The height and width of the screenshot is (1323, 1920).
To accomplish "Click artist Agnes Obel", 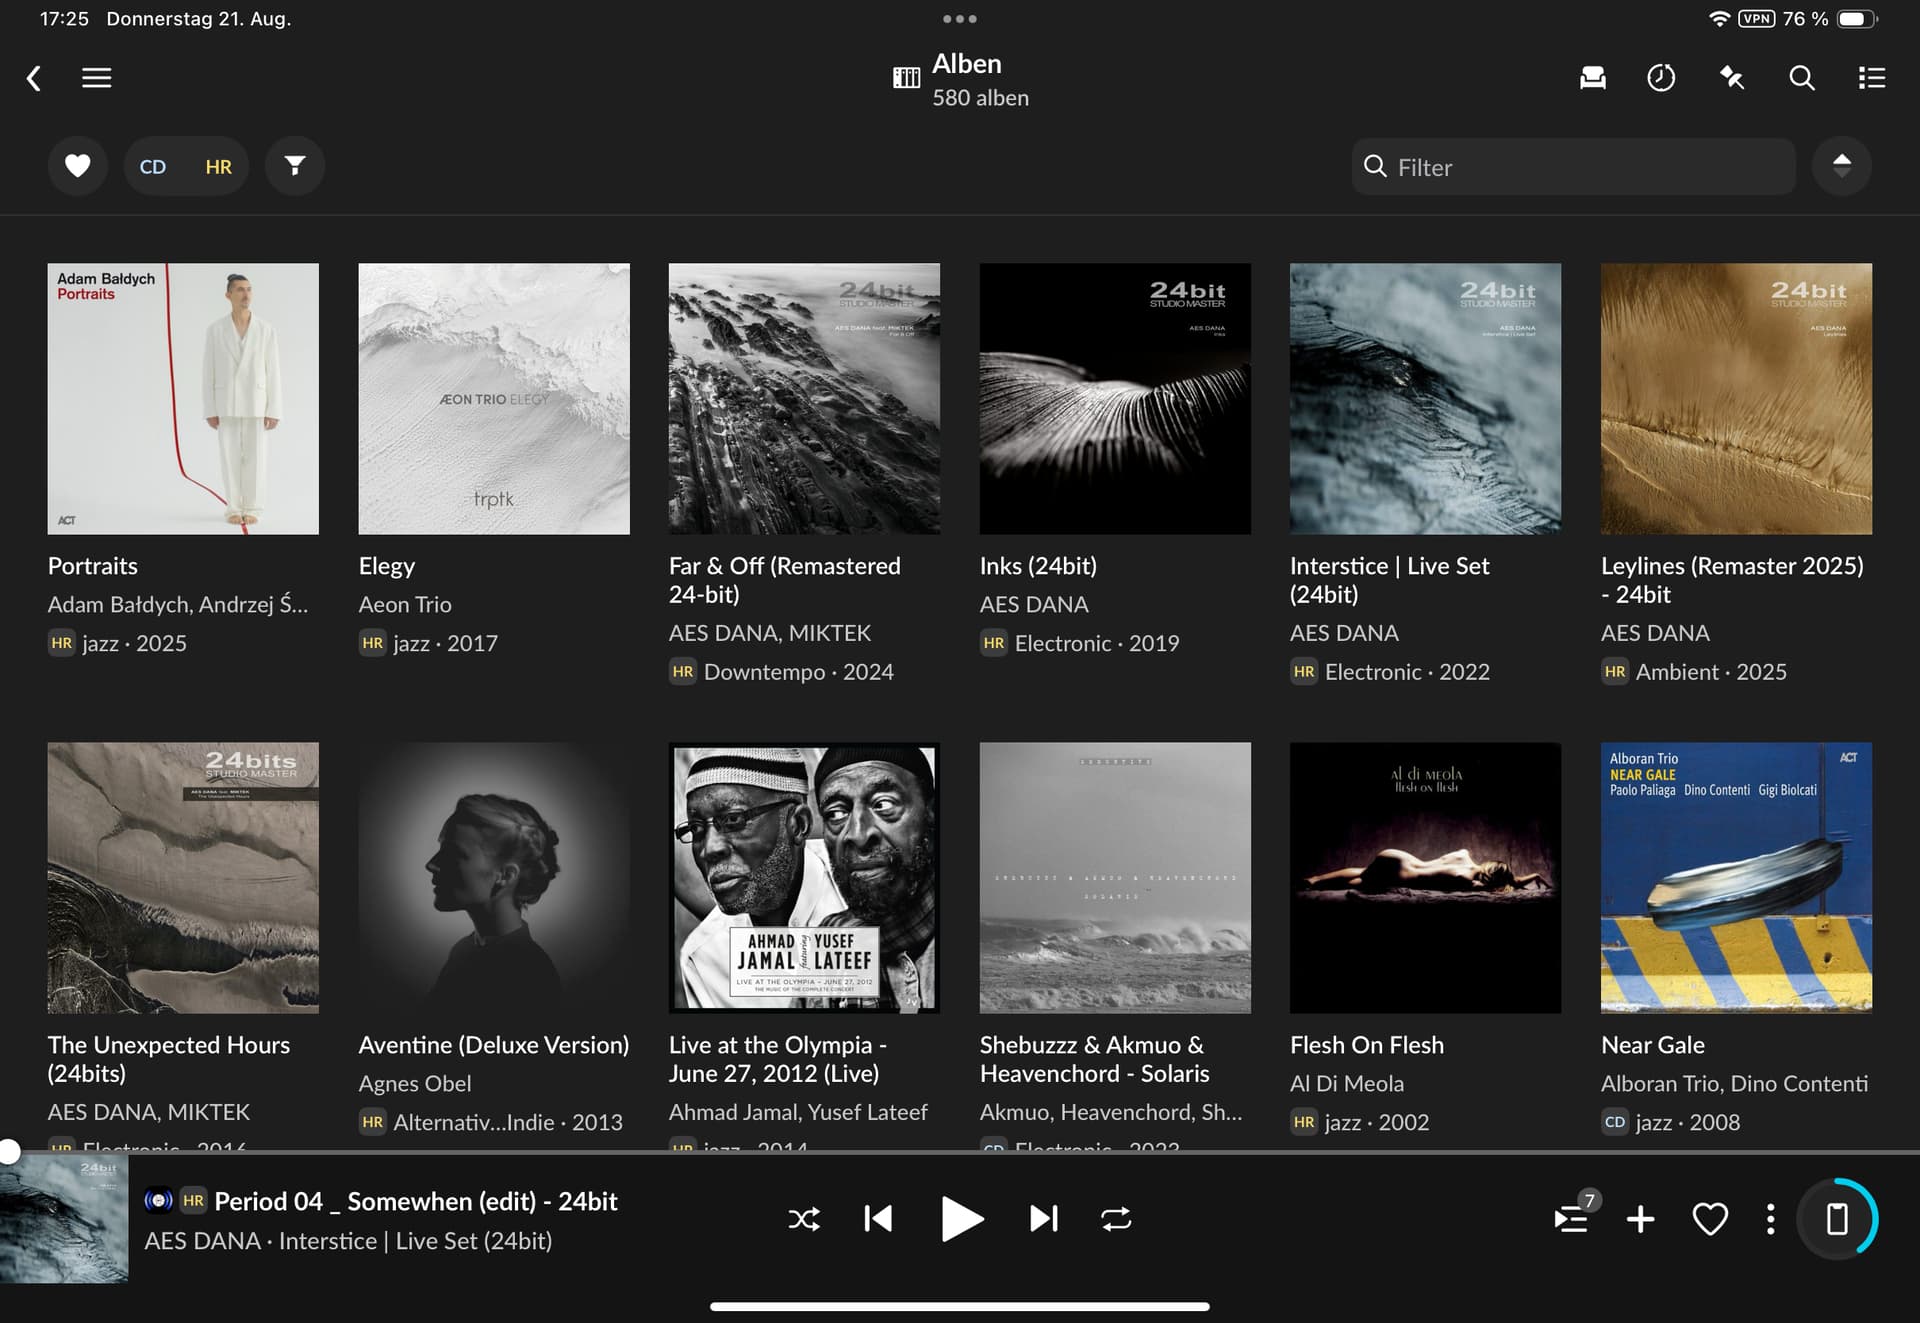I will pos(415,1084).
